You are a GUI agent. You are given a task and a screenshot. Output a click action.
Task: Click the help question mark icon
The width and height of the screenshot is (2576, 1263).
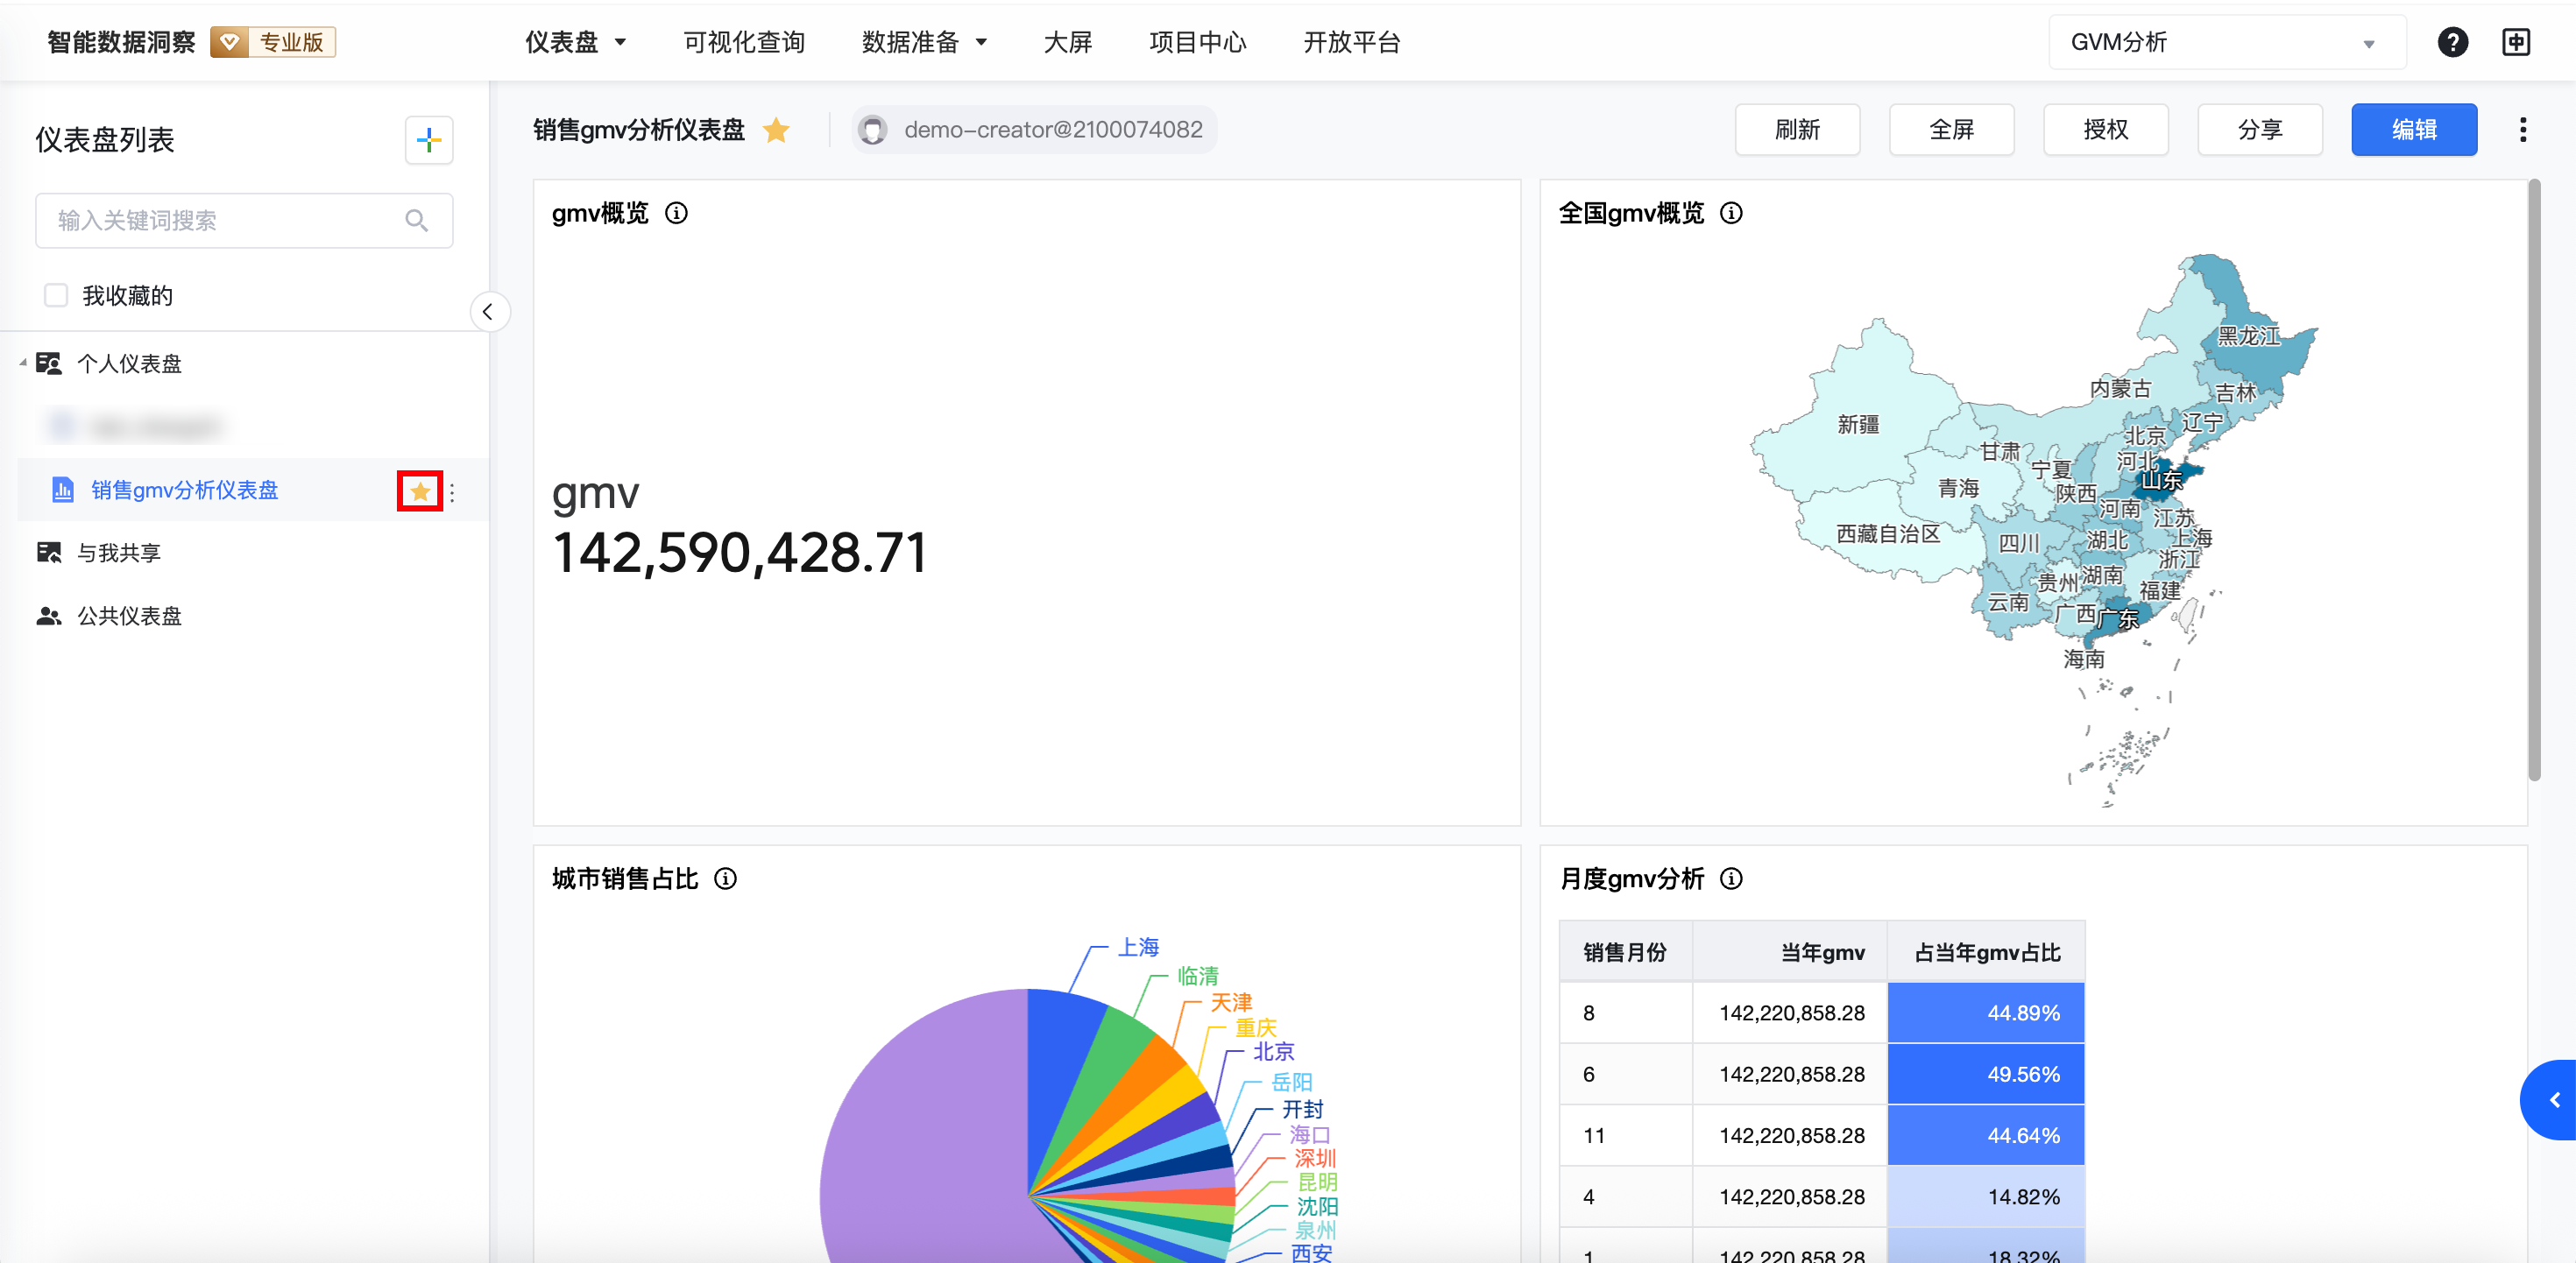tap(2452, 42)
